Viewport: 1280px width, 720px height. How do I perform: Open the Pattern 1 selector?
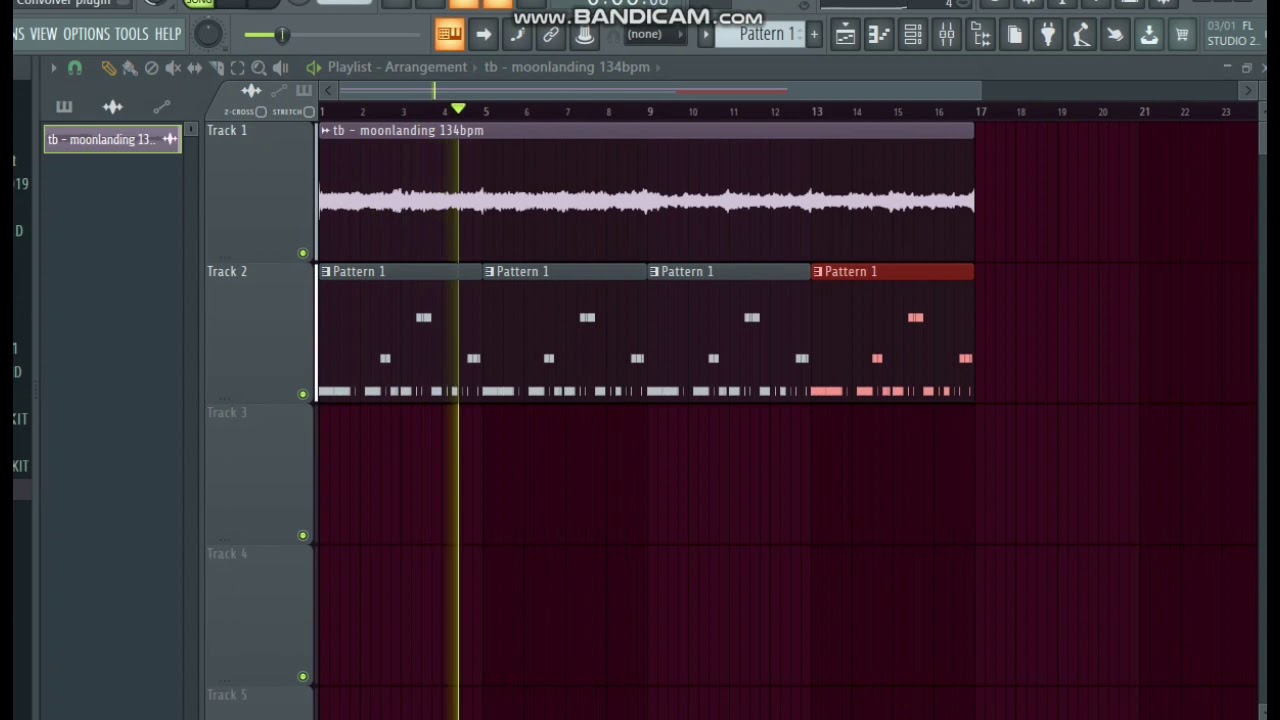click(768, 34)
